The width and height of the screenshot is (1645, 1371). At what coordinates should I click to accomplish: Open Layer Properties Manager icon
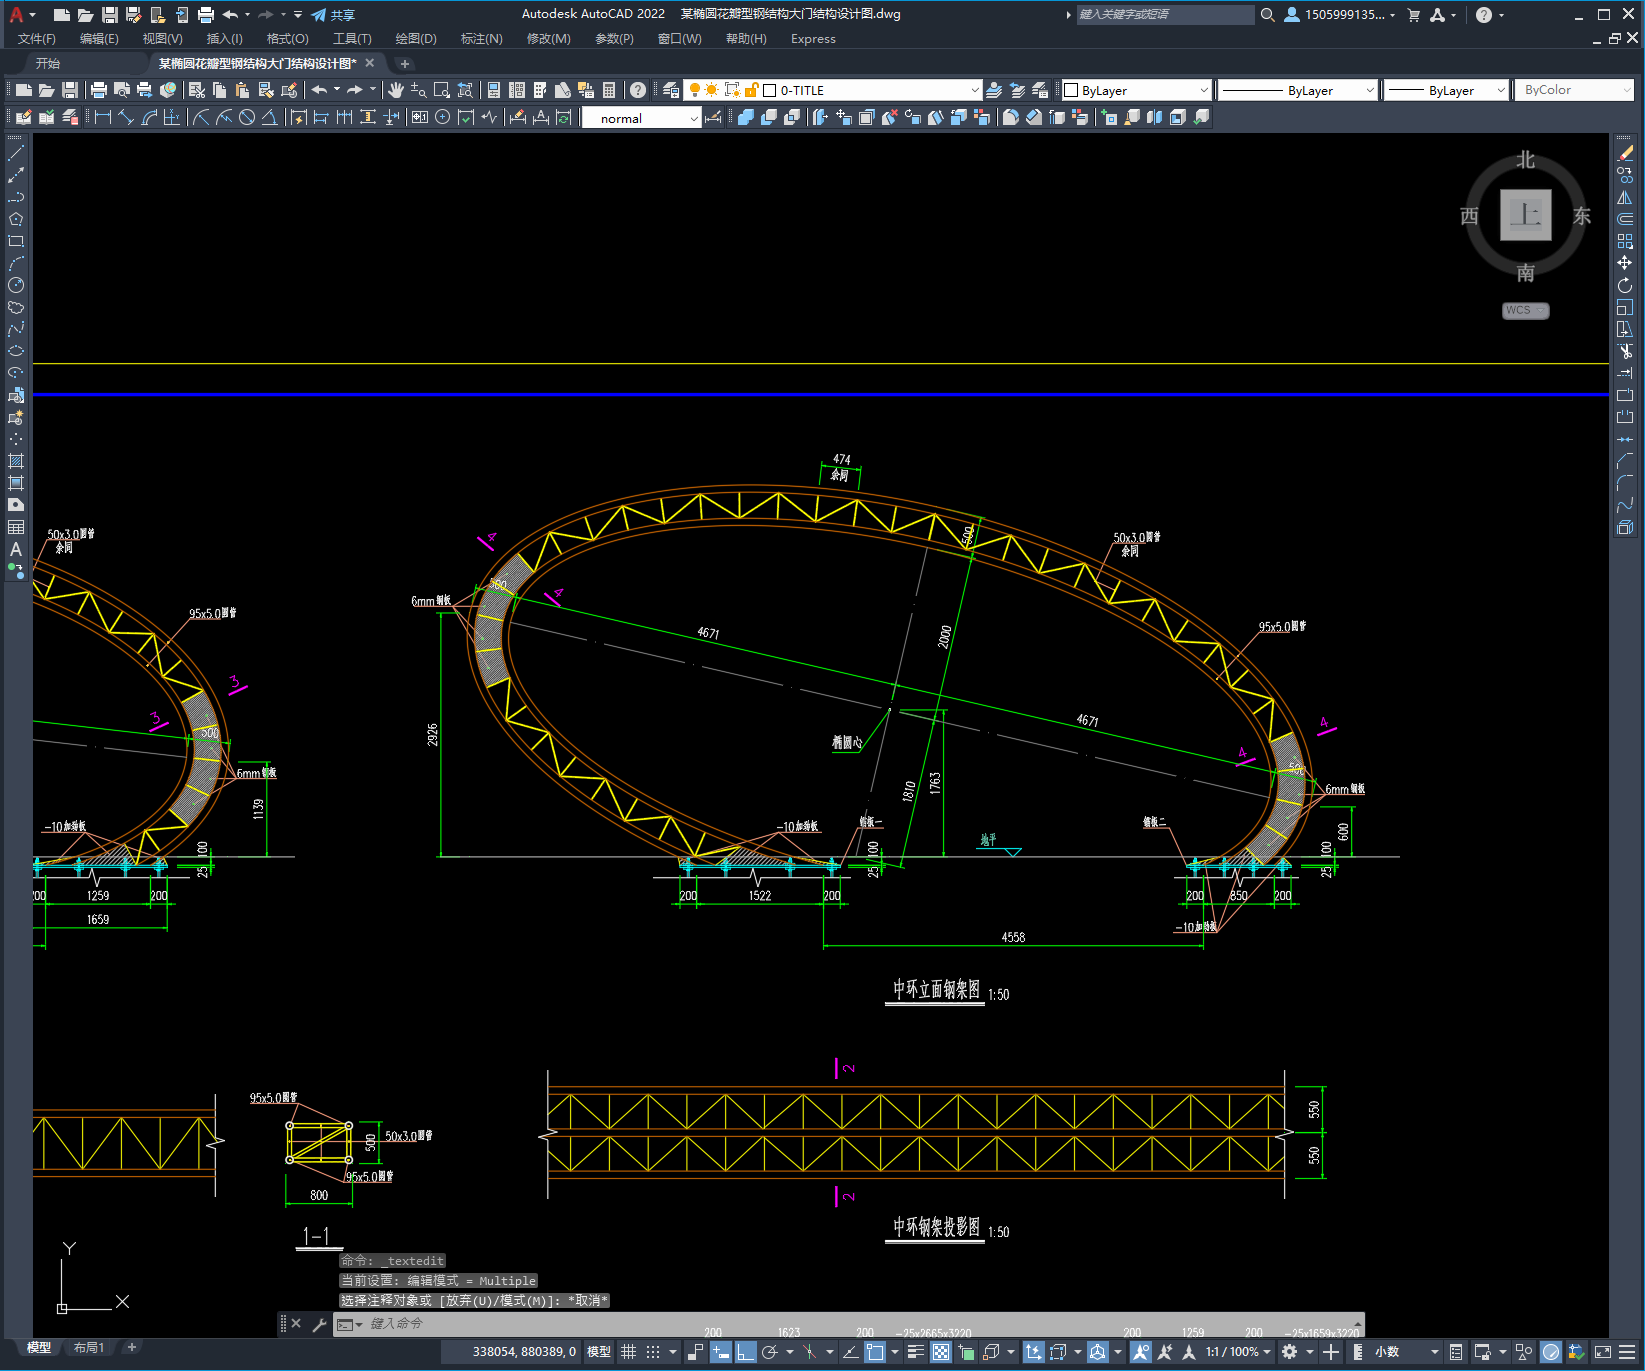(x=671, y=90)
